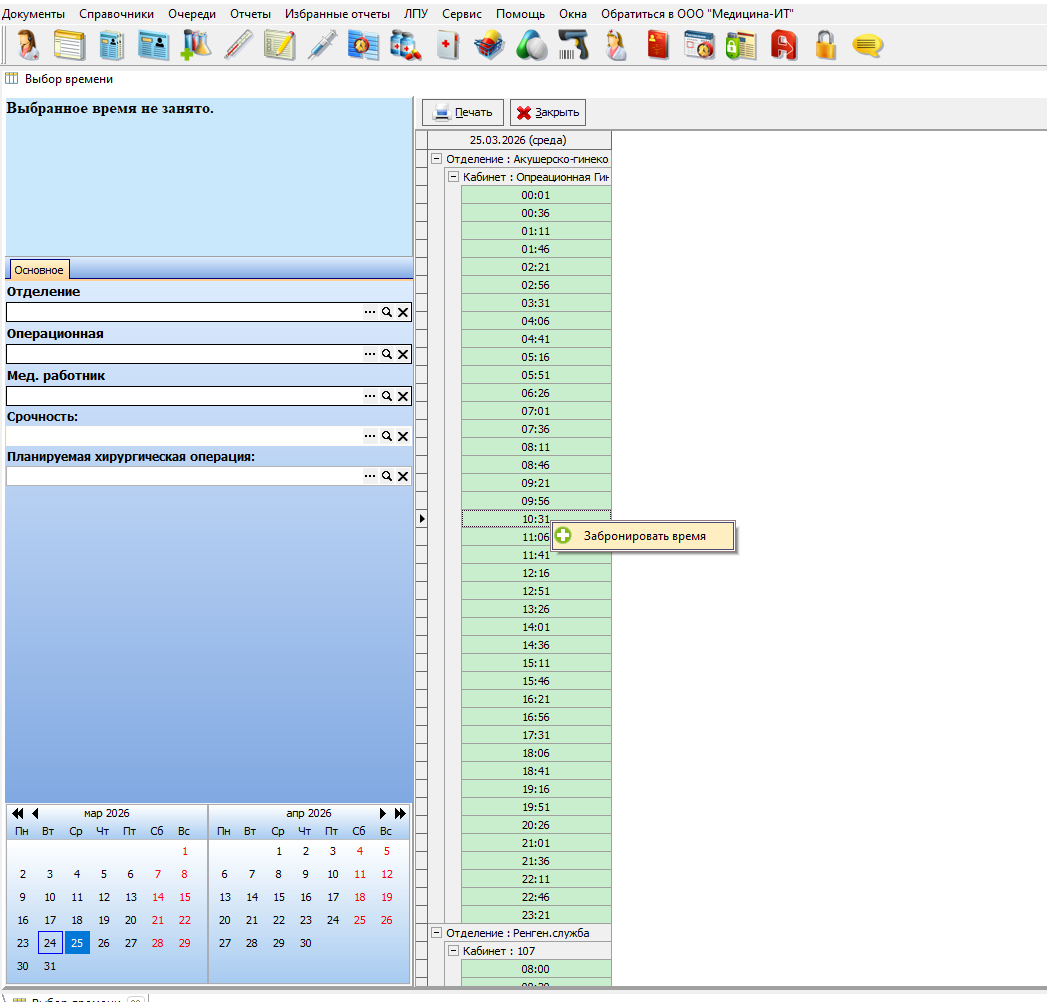Screen dimensions: 1047x1002
Task: Clear the Мед. работник field with X icon
Action: point(403,396)
